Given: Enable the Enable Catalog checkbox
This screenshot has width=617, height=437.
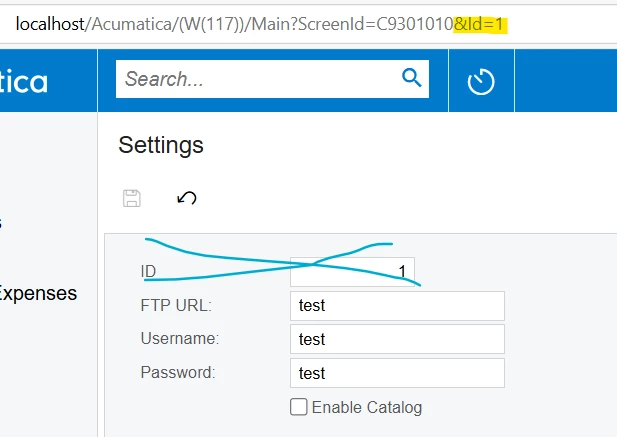Looking at the screenshot, I should 298,407.
